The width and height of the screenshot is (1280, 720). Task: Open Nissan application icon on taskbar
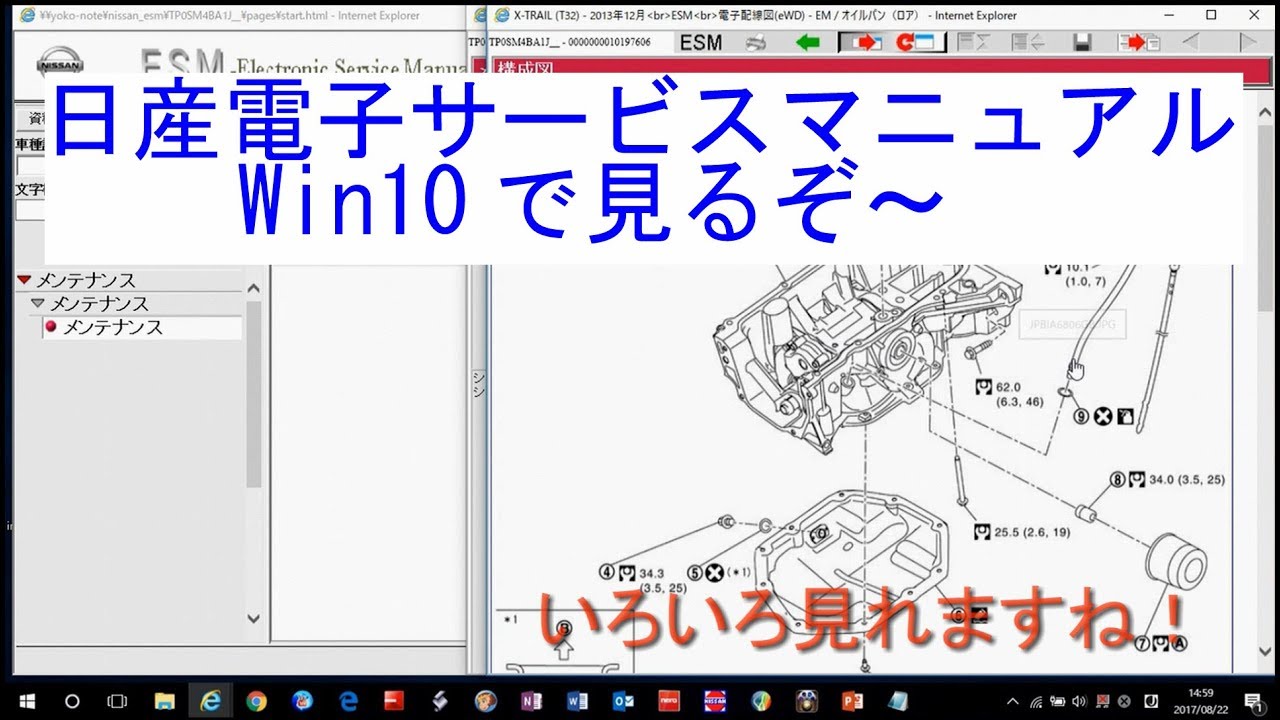715,700
